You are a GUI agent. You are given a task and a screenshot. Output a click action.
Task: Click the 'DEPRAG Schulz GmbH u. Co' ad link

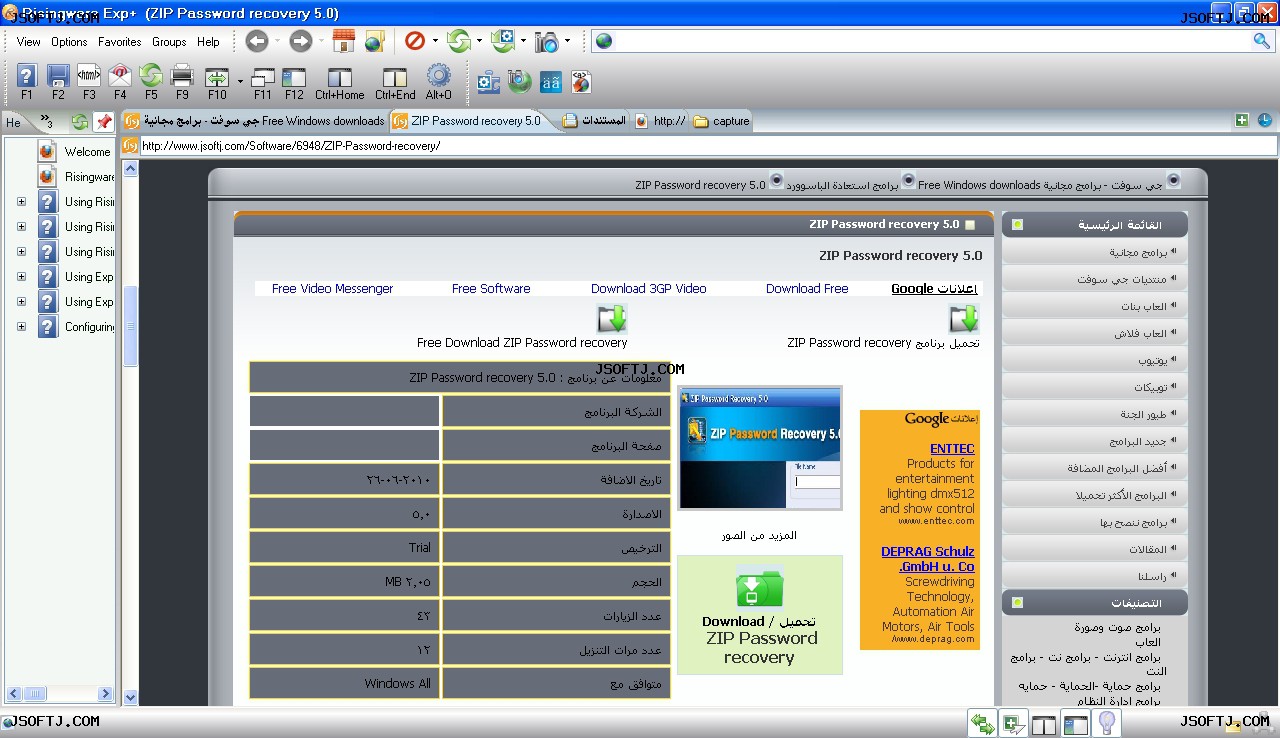click(928, 559)
